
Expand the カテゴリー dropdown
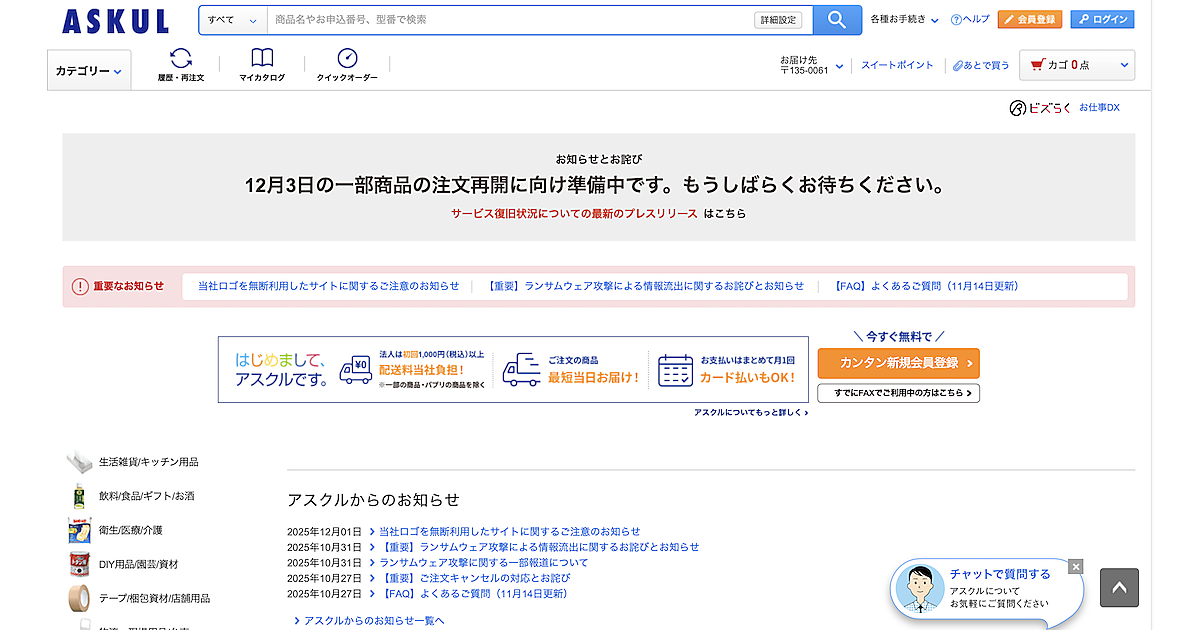tap(88, 70)
